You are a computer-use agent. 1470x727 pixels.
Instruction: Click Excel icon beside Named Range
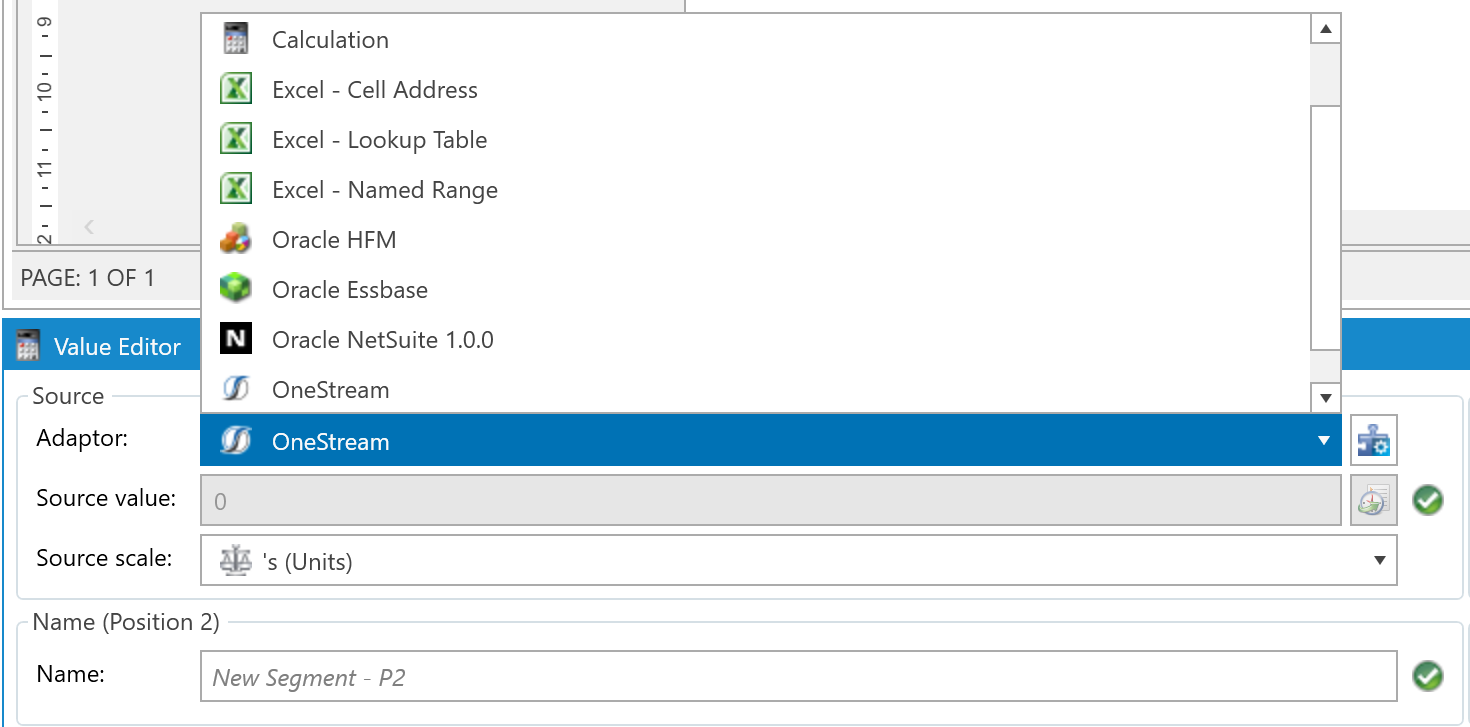pos(235,190)
